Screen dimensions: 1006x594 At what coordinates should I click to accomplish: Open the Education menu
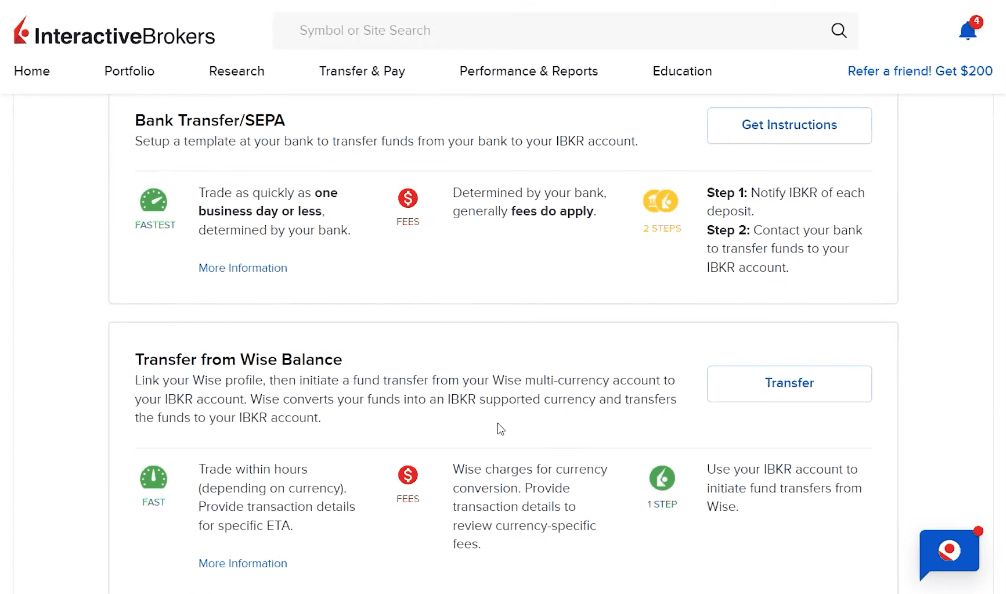point(682,71)
